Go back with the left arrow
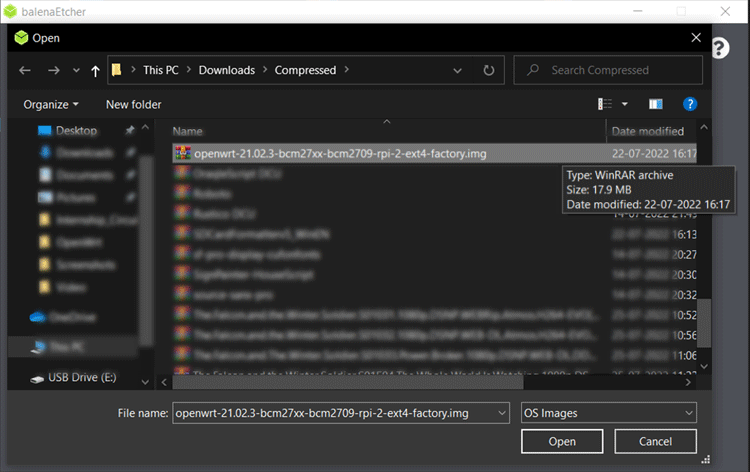The height and width of the screenshot is (472, 750). pos(25,71)
